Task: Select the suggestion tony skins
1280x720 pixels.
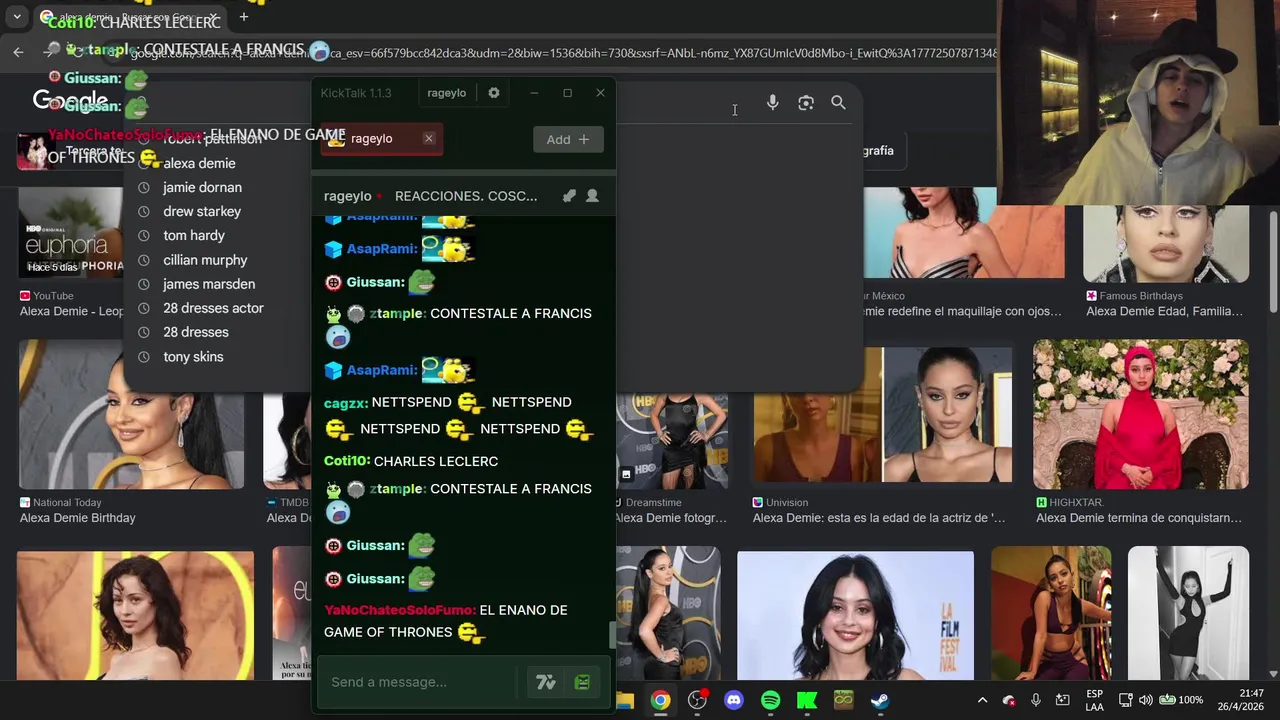Action: click(193, 357)
